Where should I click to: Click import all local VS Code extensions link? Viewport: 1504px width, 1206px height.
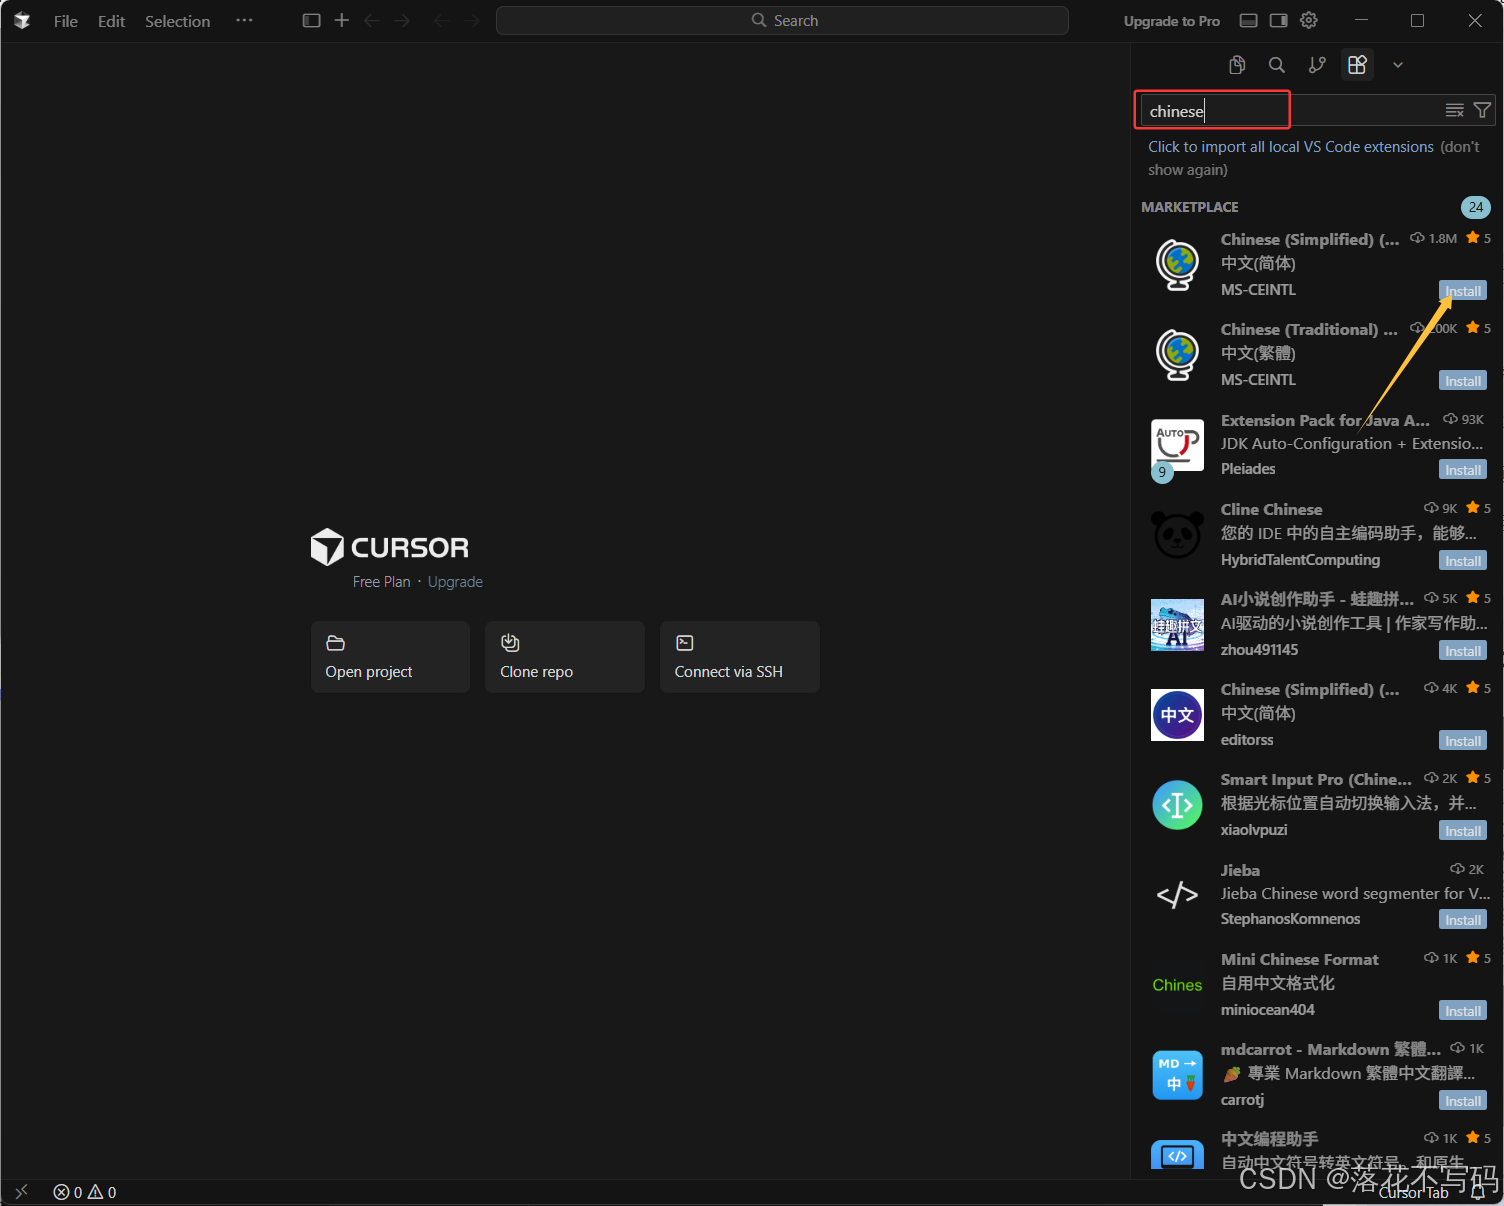point(1291,147)
